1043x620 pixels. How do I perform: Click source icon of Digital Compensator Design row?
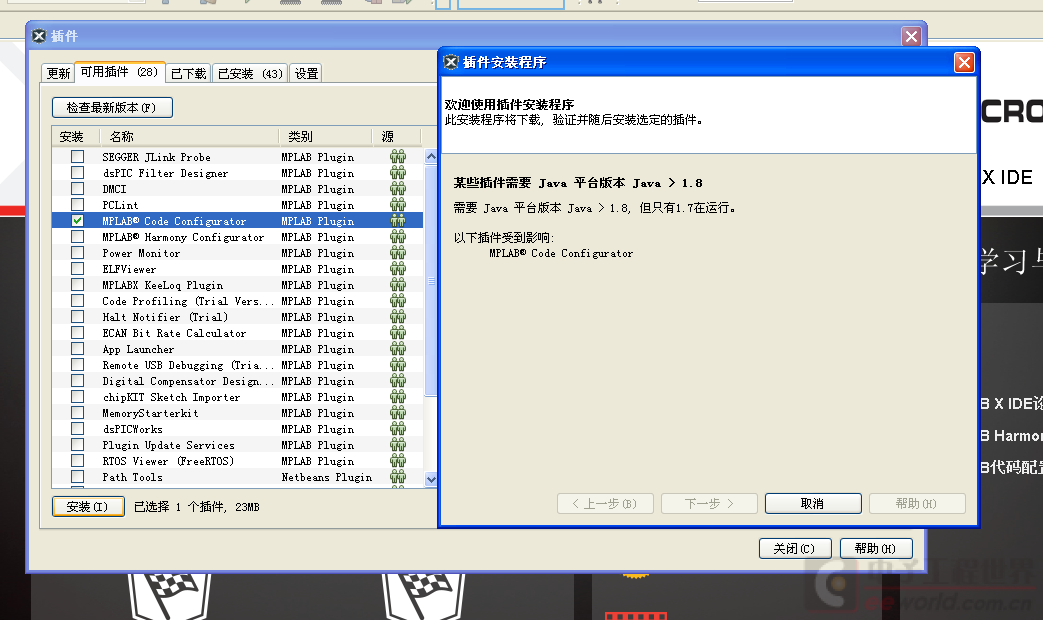pyautogui.click(x=398, y=381)
